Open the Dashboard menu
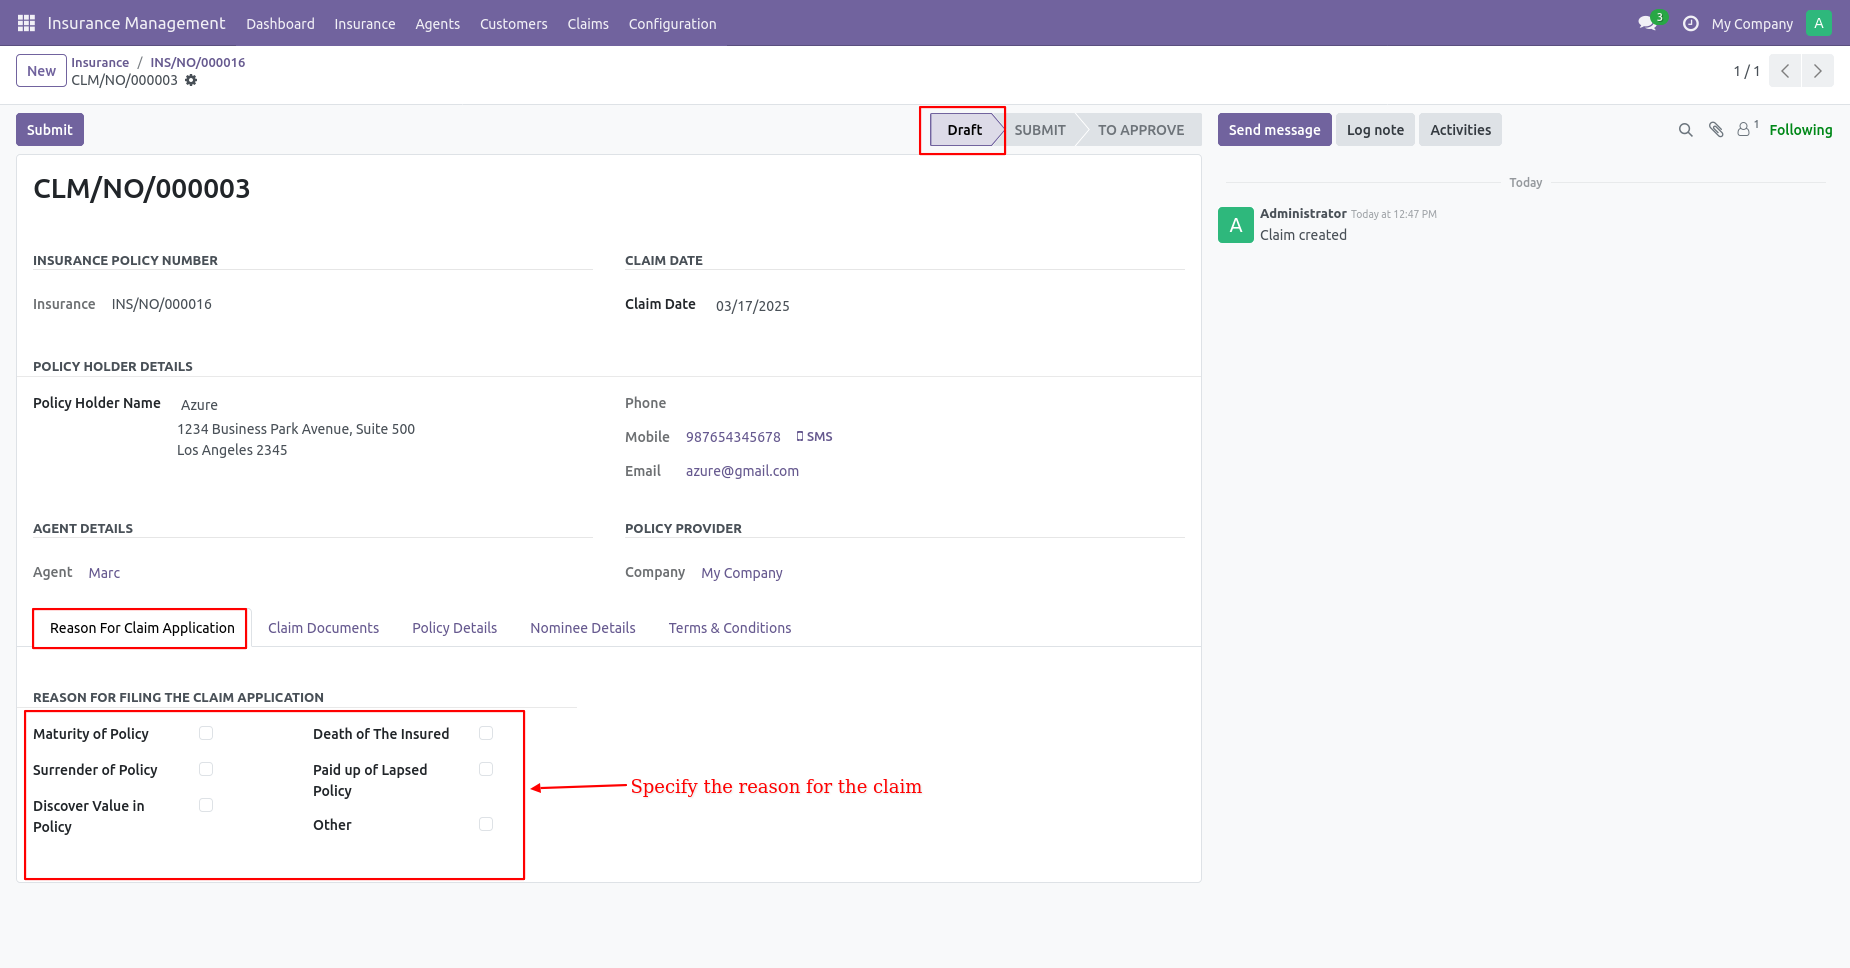1850x968 pixels. coord(280,24)
